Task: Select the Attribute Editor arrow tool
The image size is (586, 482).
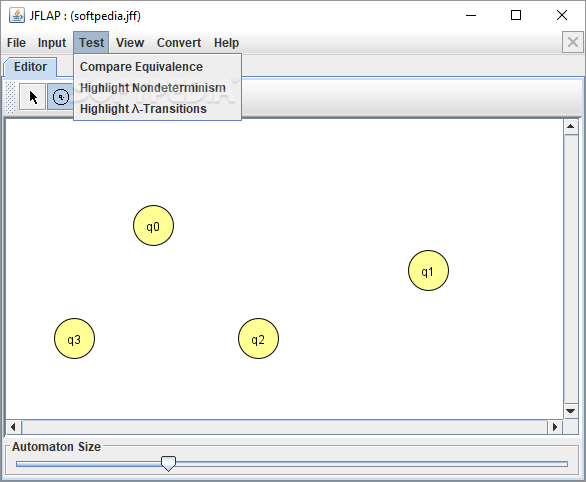Action: (33, 97)
